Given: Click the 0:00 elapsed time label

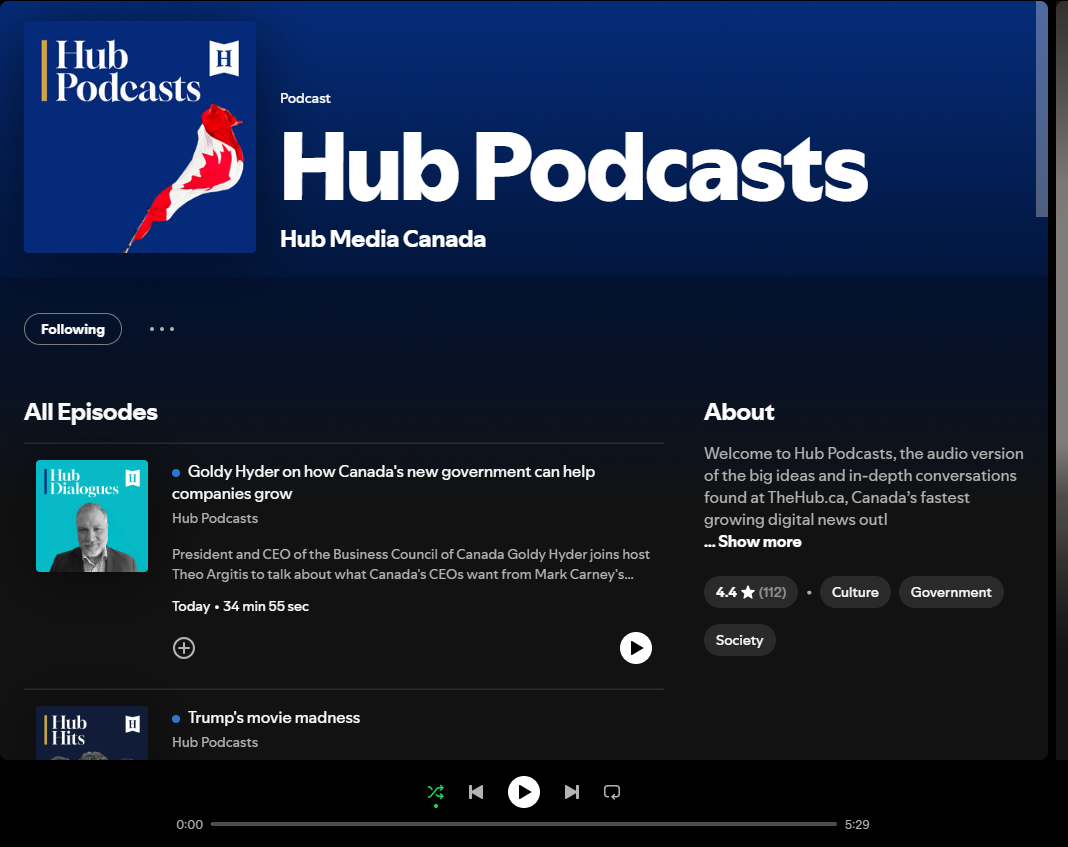Looking at the screenshot, I should [189, 825].
